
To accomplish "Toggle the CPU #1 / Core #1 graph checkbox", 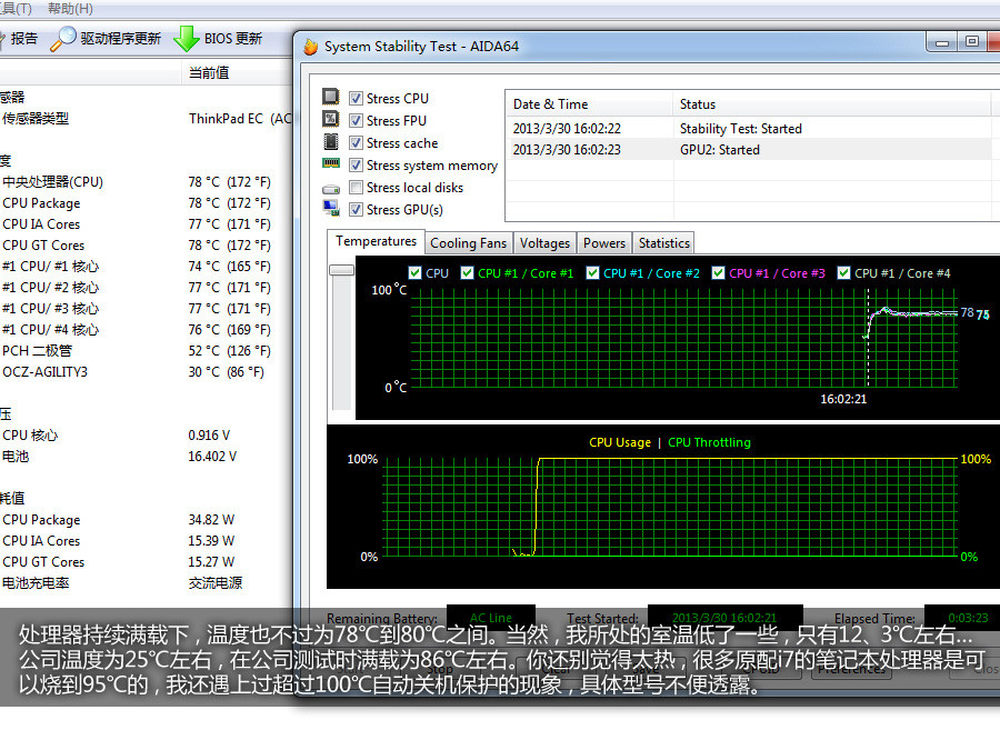I will coord(467,273).
